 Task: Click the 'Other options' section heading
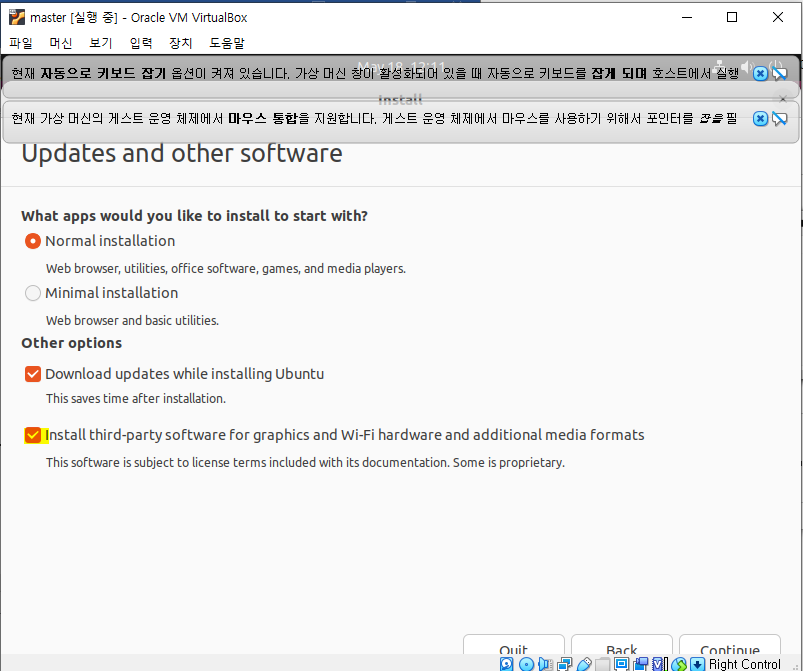tap(72, 343)
